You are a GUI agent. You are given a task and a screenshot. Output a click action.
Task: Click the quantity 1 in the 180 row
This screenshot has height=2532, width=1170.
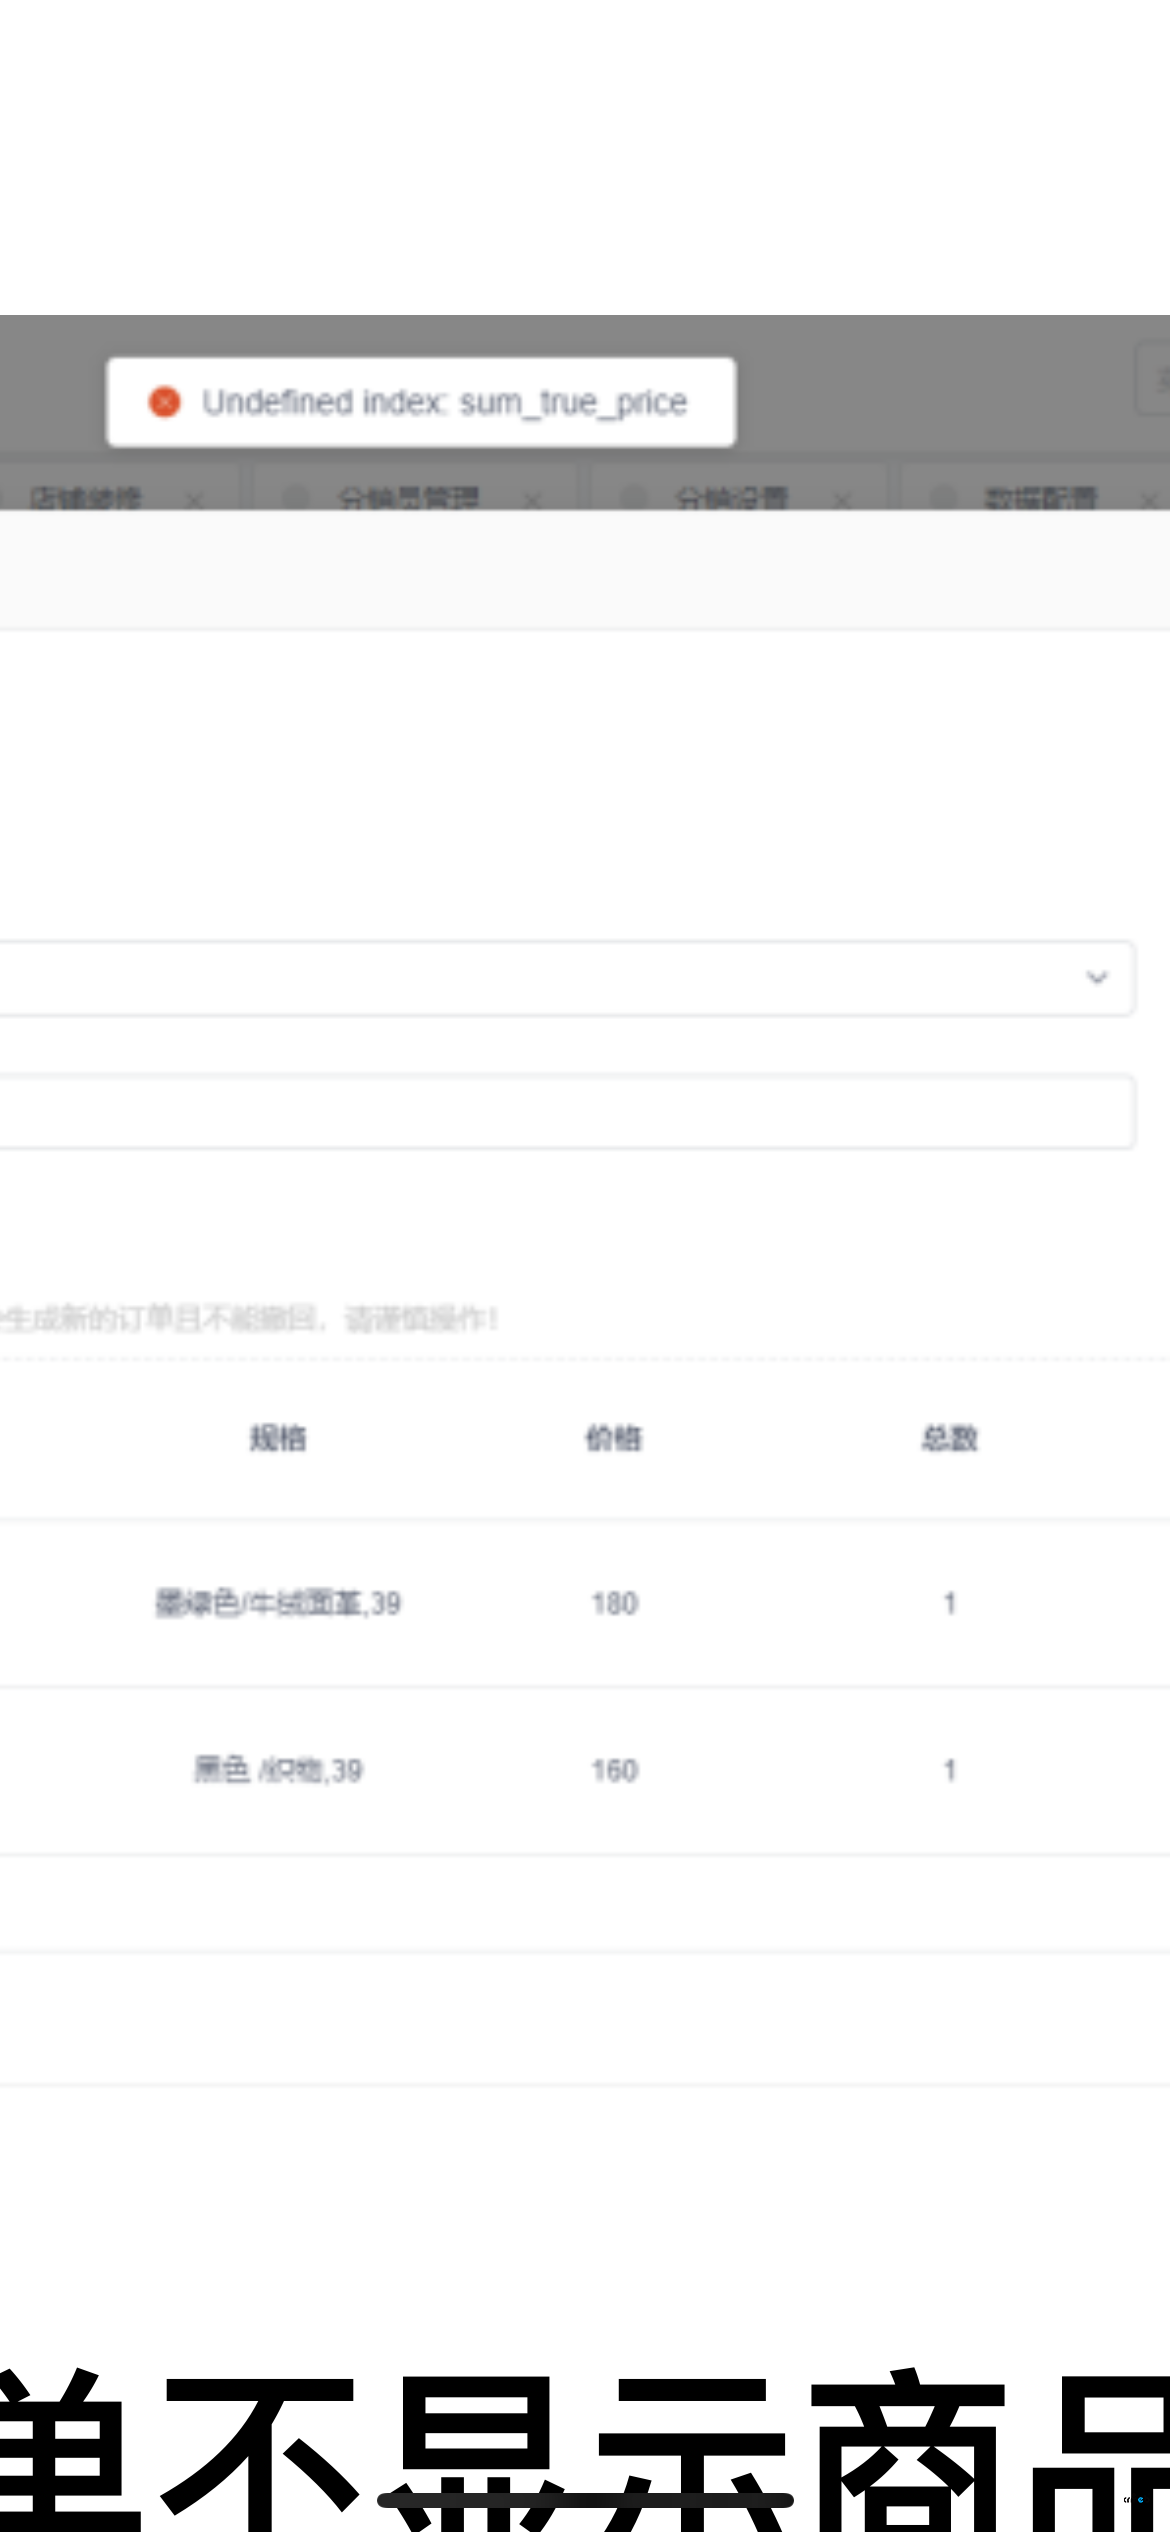tap(949, 1603)
